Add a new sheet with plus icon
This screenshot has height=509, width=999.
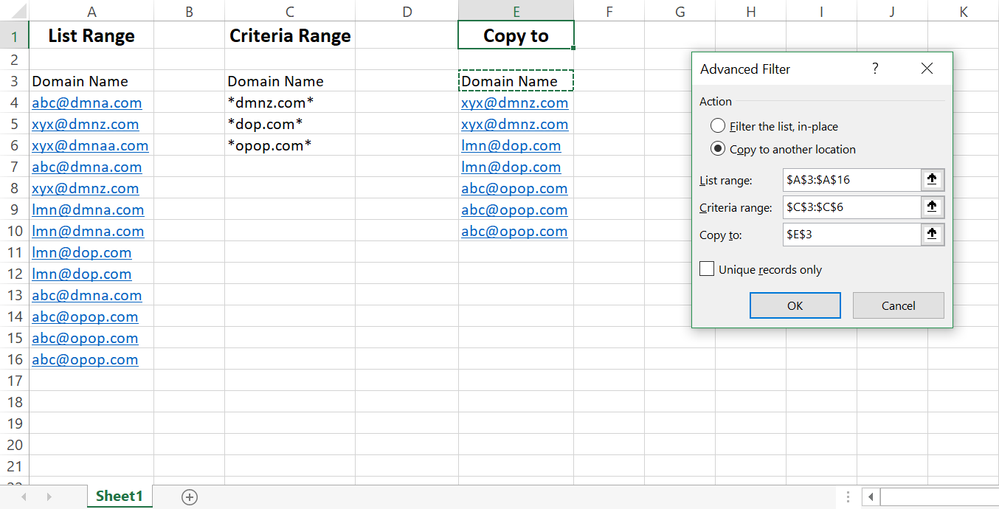[x=189, y=497]
